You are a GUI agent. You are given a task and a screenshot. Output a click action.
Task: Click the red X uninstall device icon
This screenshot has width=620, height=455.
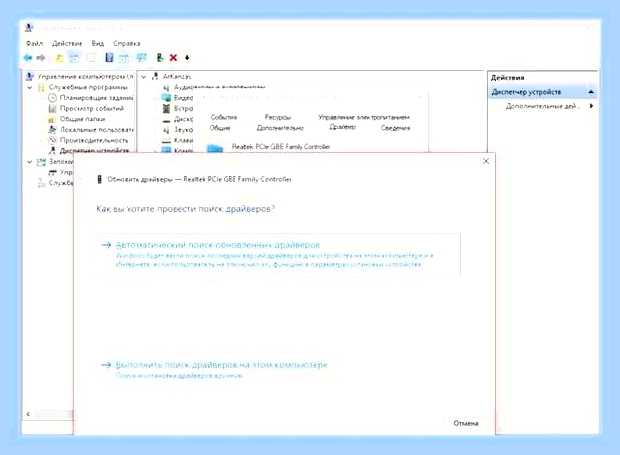[x=173, y=58]
